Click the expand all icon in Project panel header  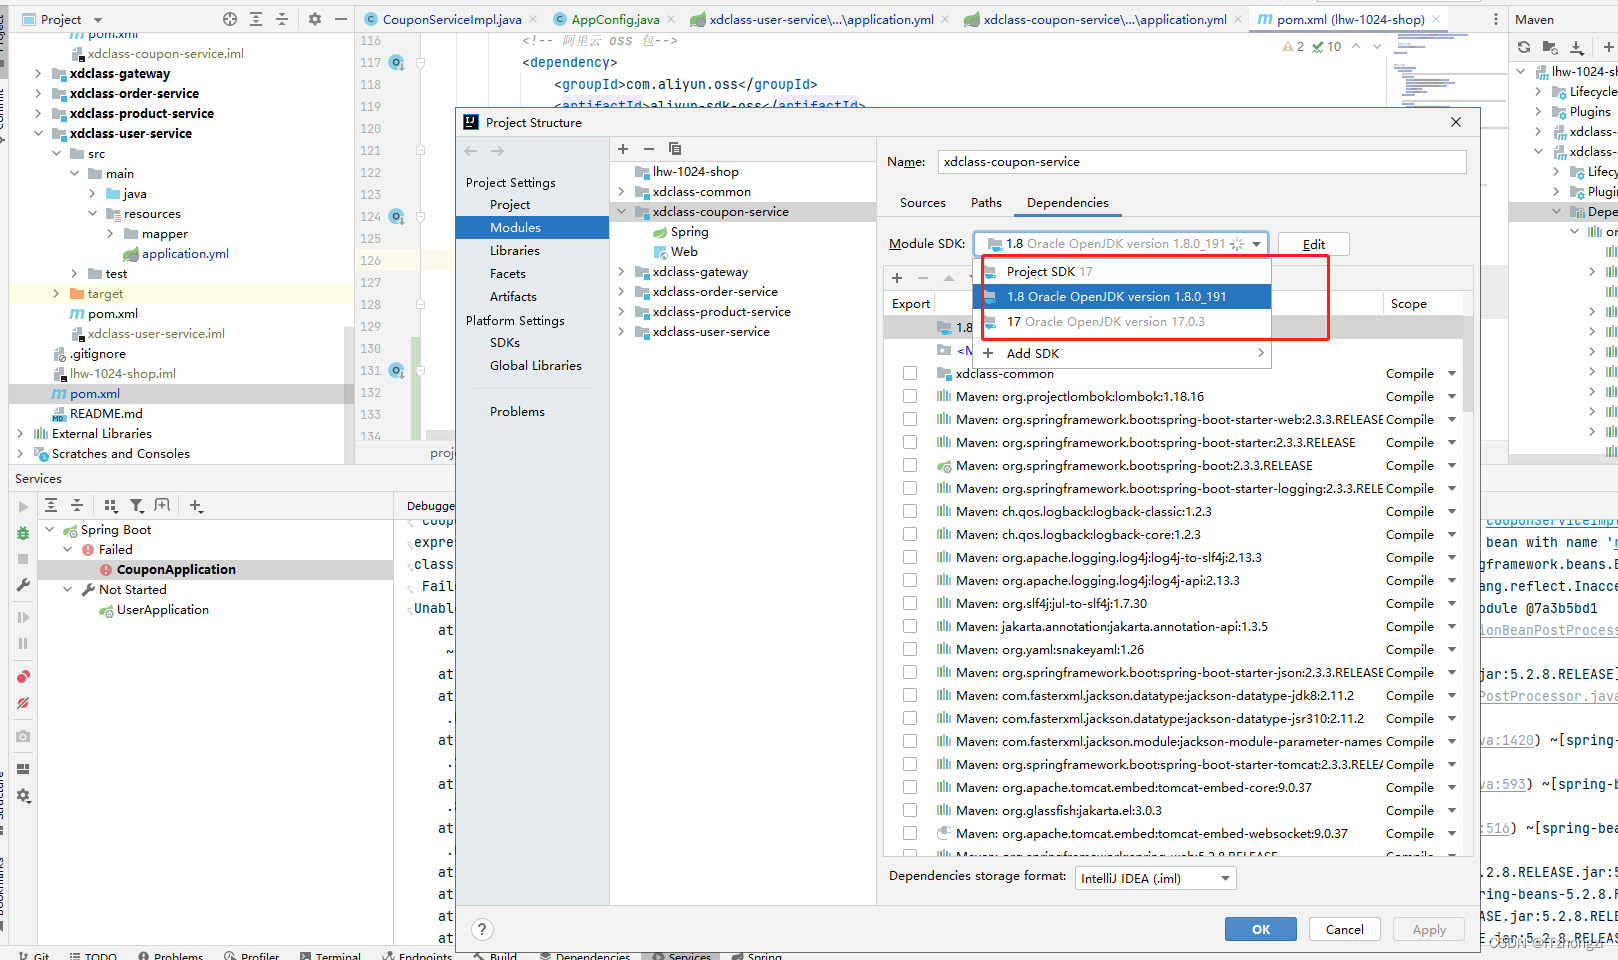(x=256, y=19)
